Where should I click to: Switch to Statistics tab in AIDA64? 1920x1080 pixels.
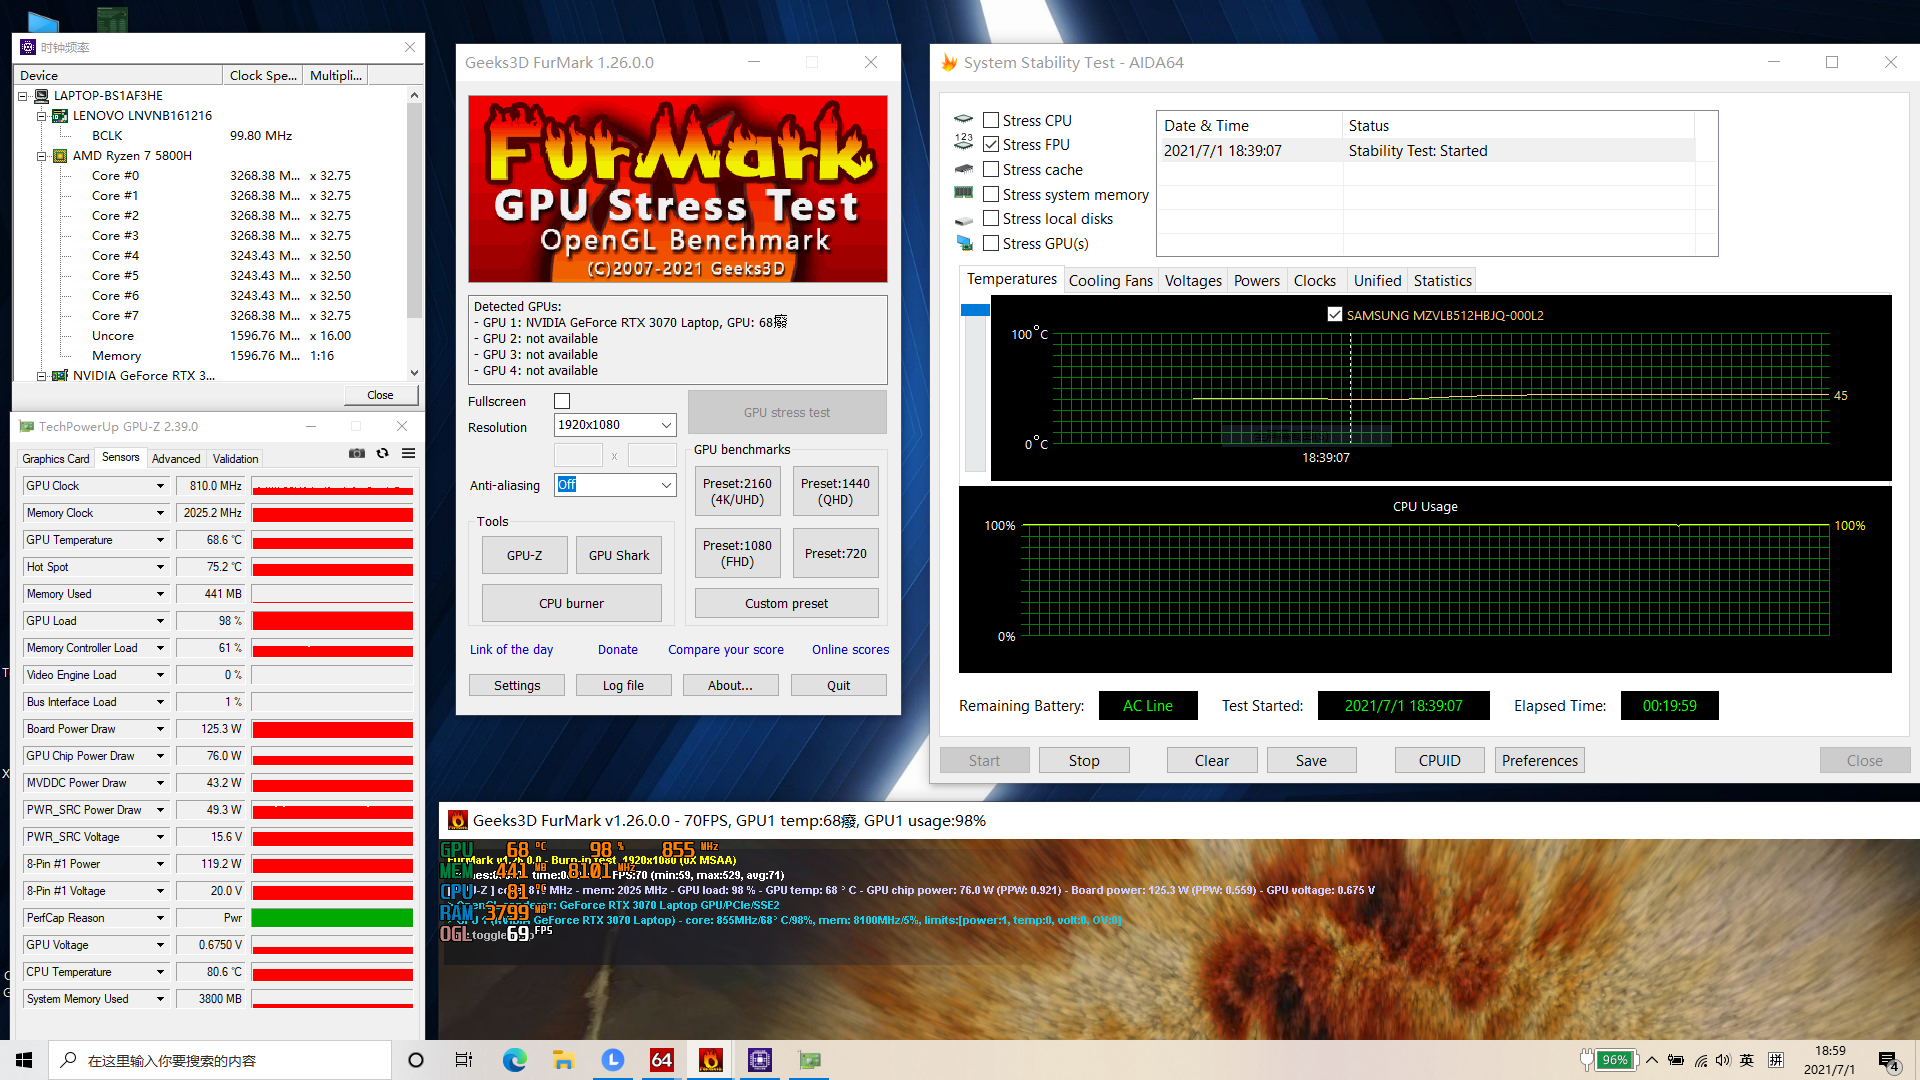1442,281
